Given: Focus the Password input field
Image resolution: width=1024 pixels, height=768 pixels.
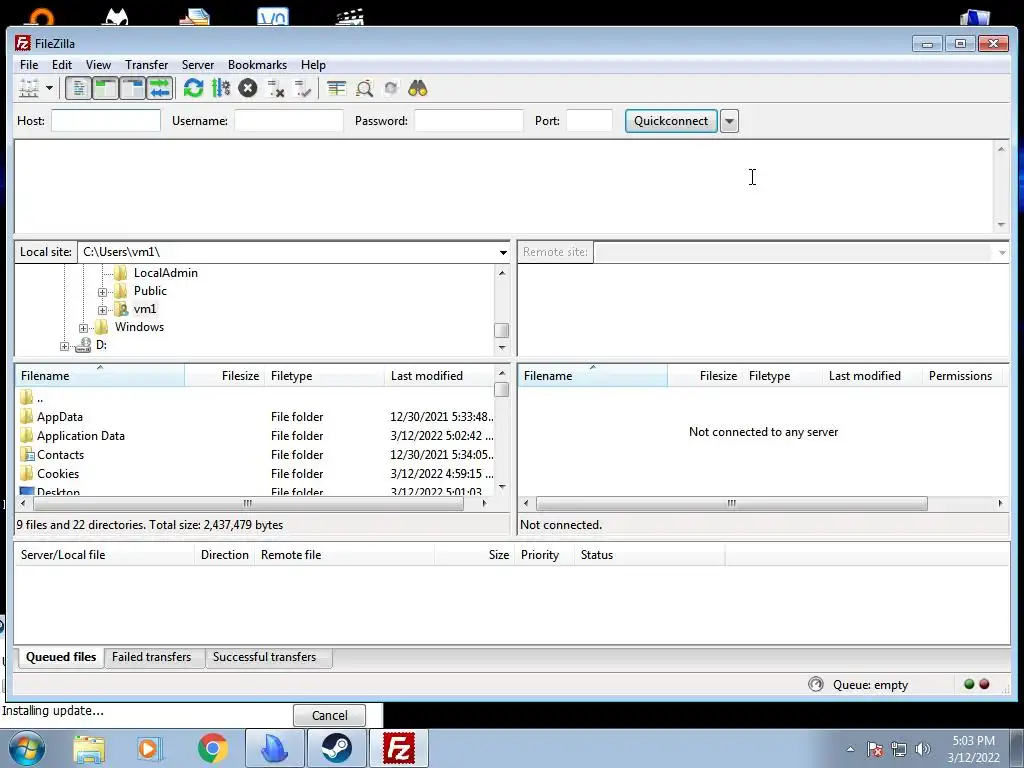Looking at the screenshot, I should 469,121.
